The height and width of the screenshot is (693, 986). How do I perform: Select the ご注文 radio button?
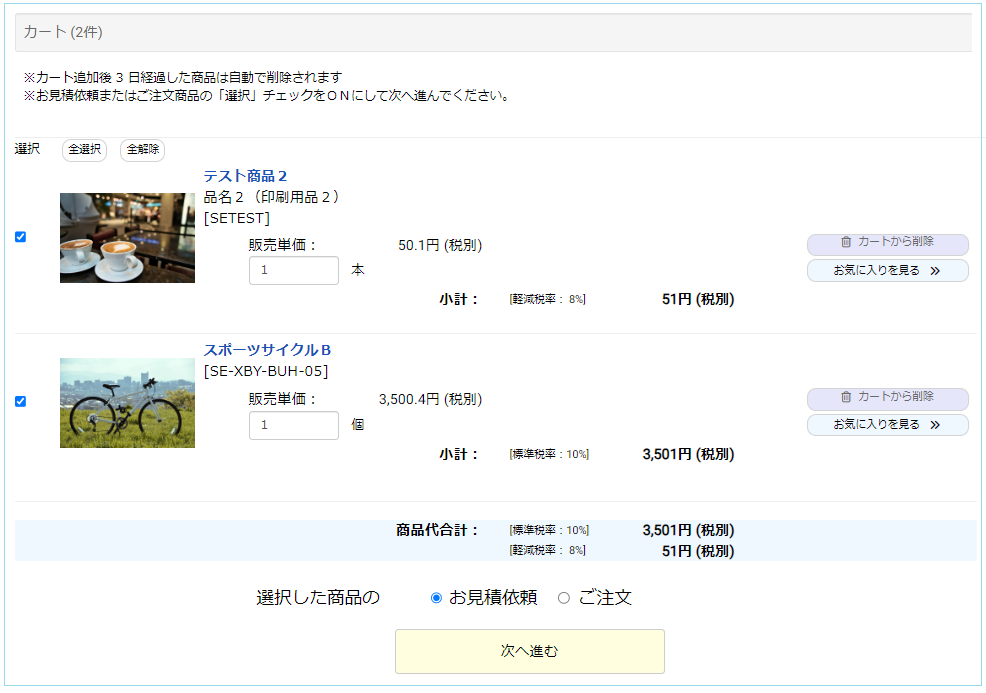point(564,598)
